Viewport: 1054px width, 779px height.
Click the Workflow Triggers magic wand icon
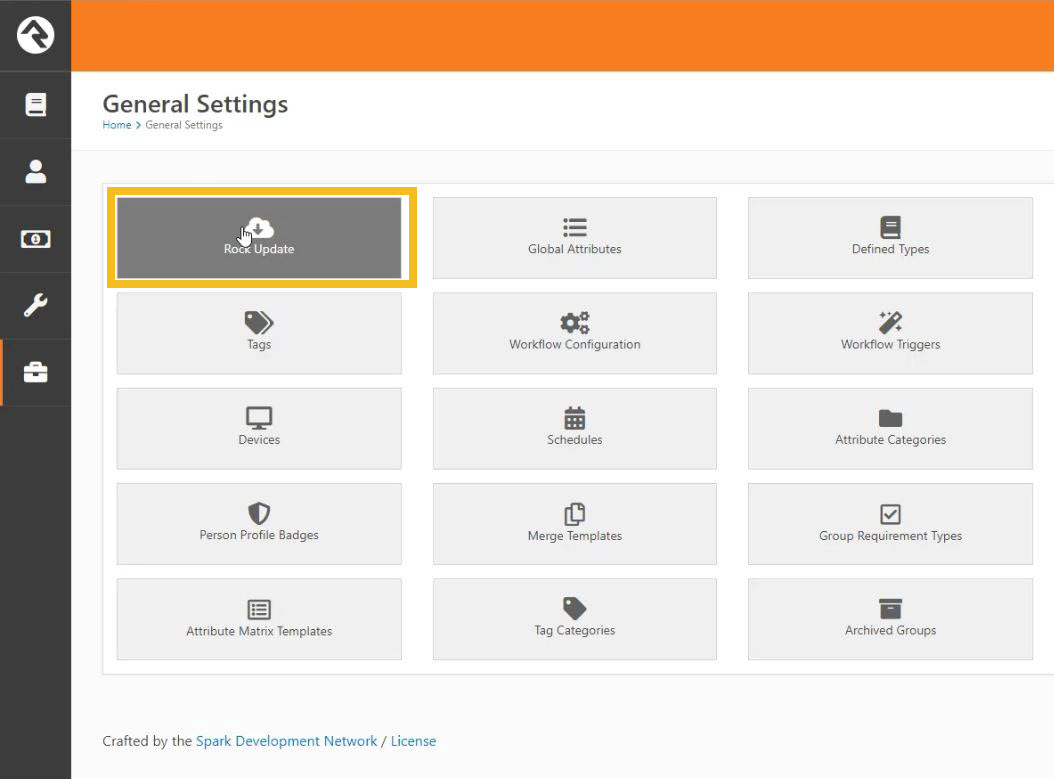(x=890, y=323)
